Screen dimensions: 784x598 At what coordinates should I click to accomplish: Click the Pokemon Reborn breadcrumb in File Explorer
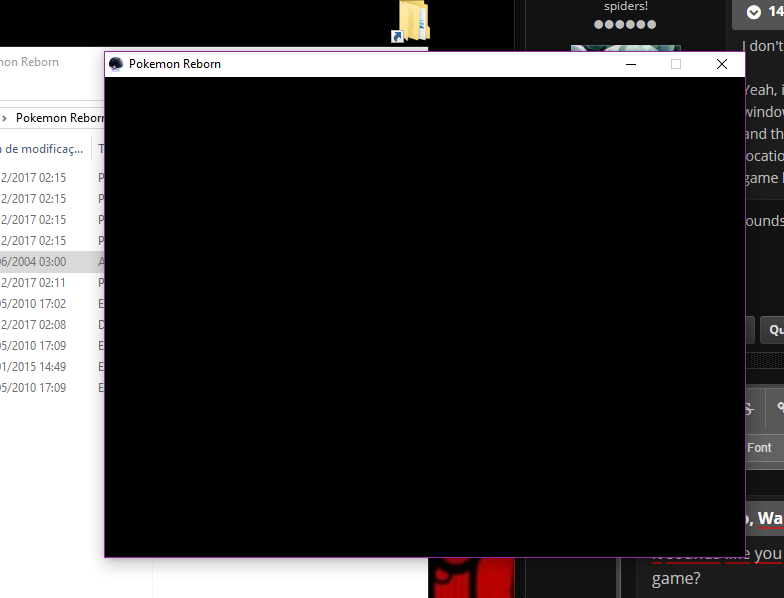60,118
